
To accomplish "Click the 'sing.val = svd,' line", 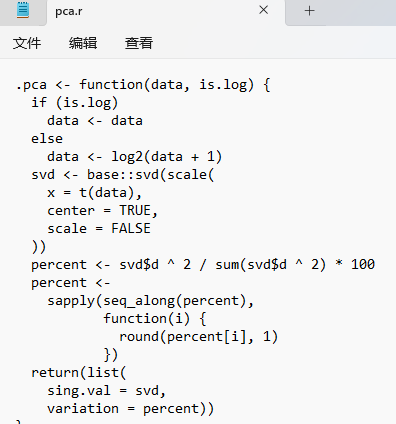I will pyautogui.click(x=106, y=391).
